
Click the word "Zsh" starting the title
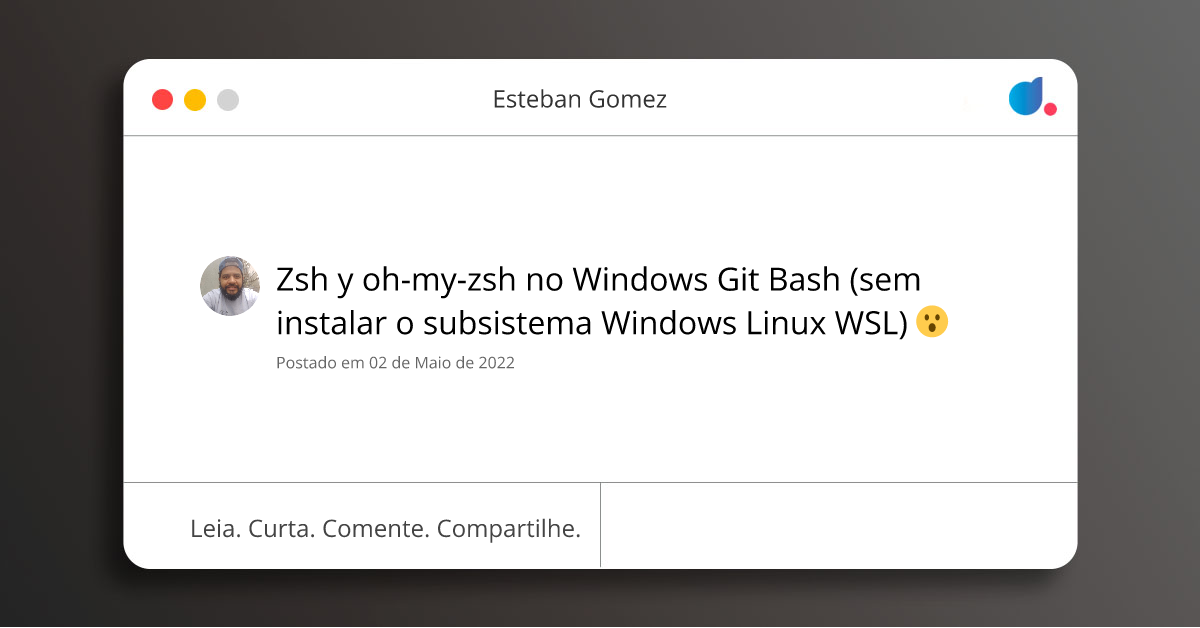302,281
